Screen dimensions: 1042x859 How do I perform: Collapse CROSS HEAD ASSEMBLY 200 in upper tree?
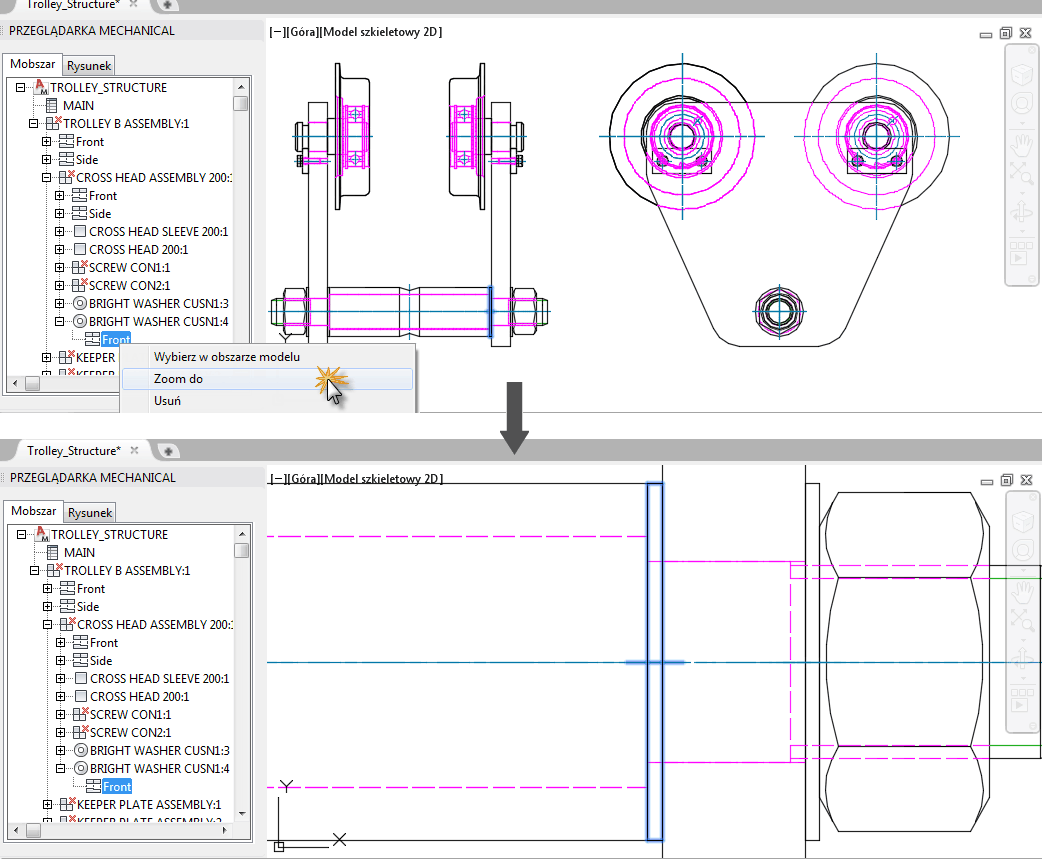[x=47, y=177]
